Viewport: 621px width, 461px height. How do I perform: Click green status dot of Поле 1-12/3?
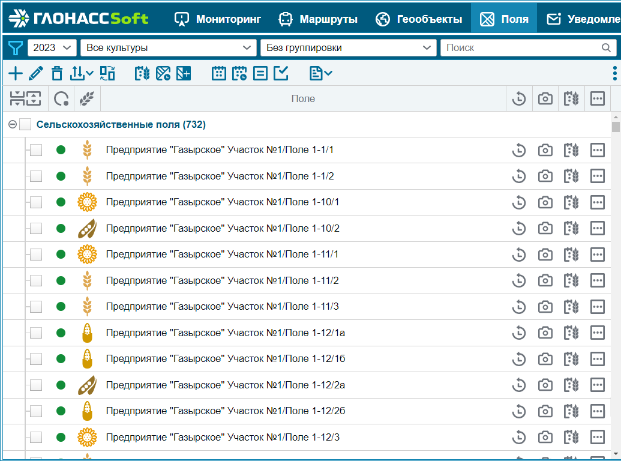pyautogui.click(x=61, y=437)
